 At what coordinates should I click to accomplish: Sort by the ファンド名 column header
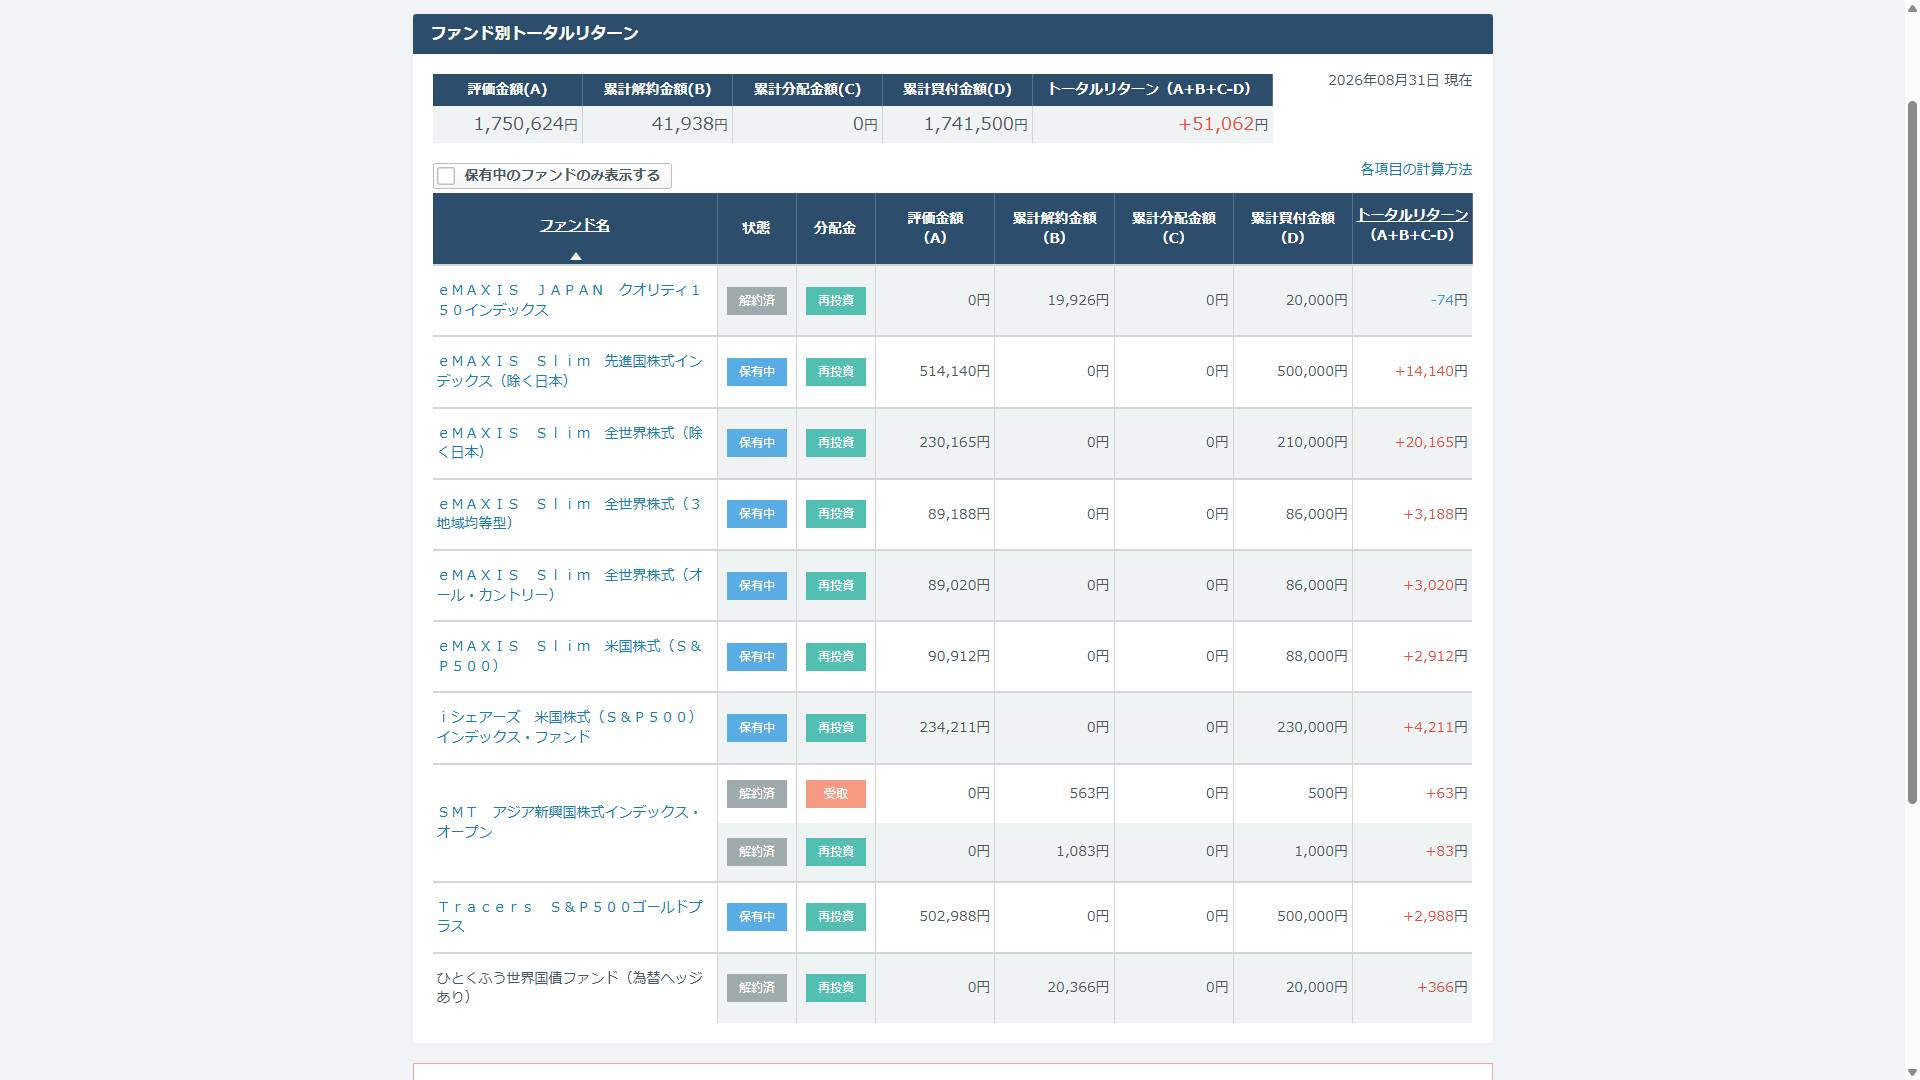[575, 226]
